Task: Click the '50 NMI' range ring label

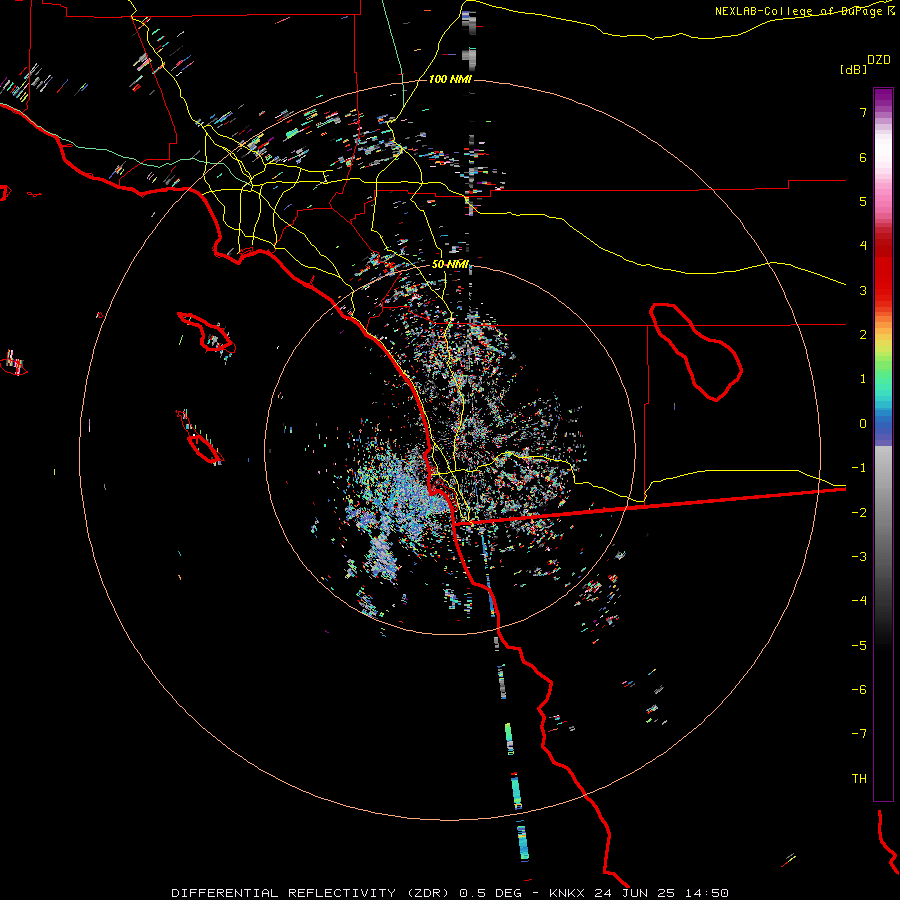Action: [451, 264]
